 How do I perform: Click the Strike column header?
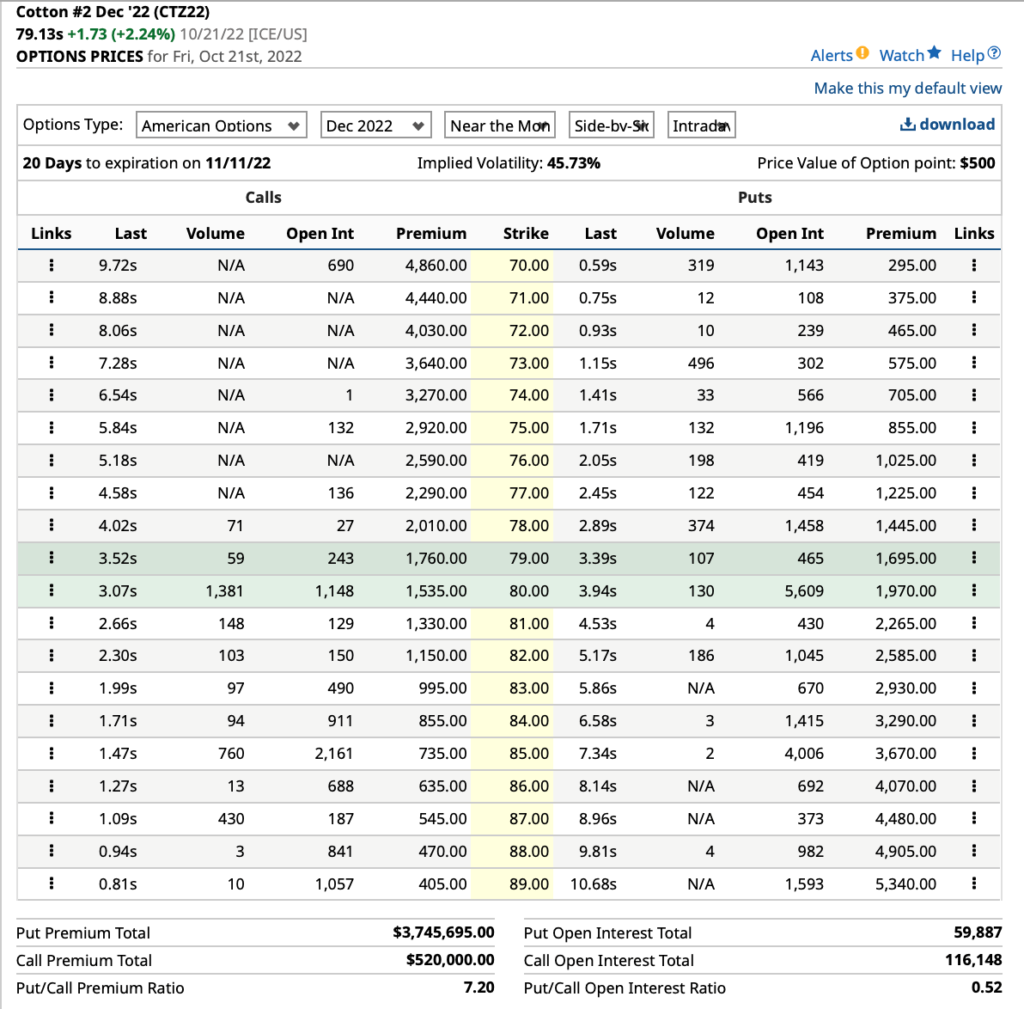point(526,234)
